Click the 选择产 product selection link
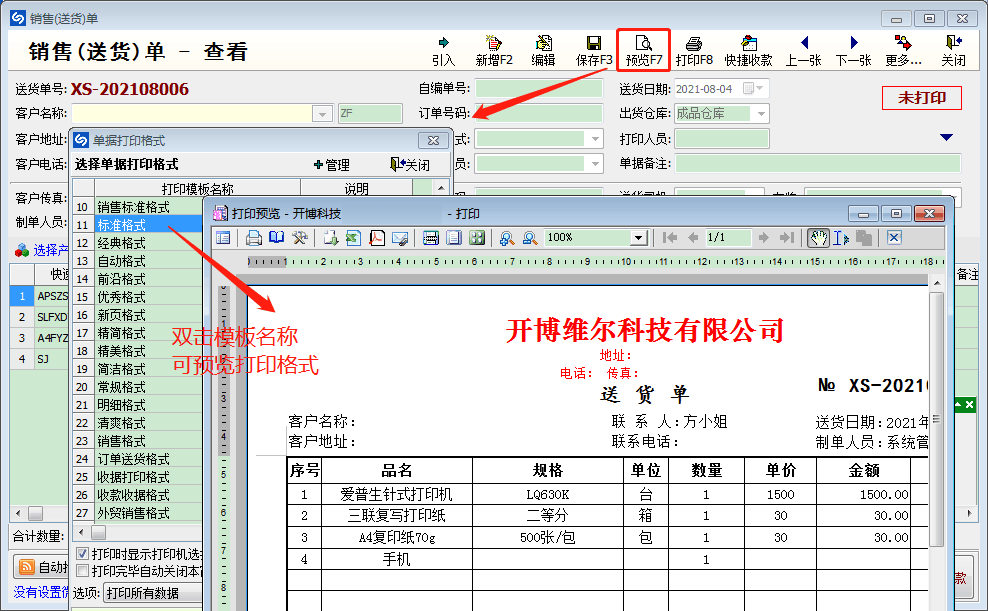 (x=42, y=250)
